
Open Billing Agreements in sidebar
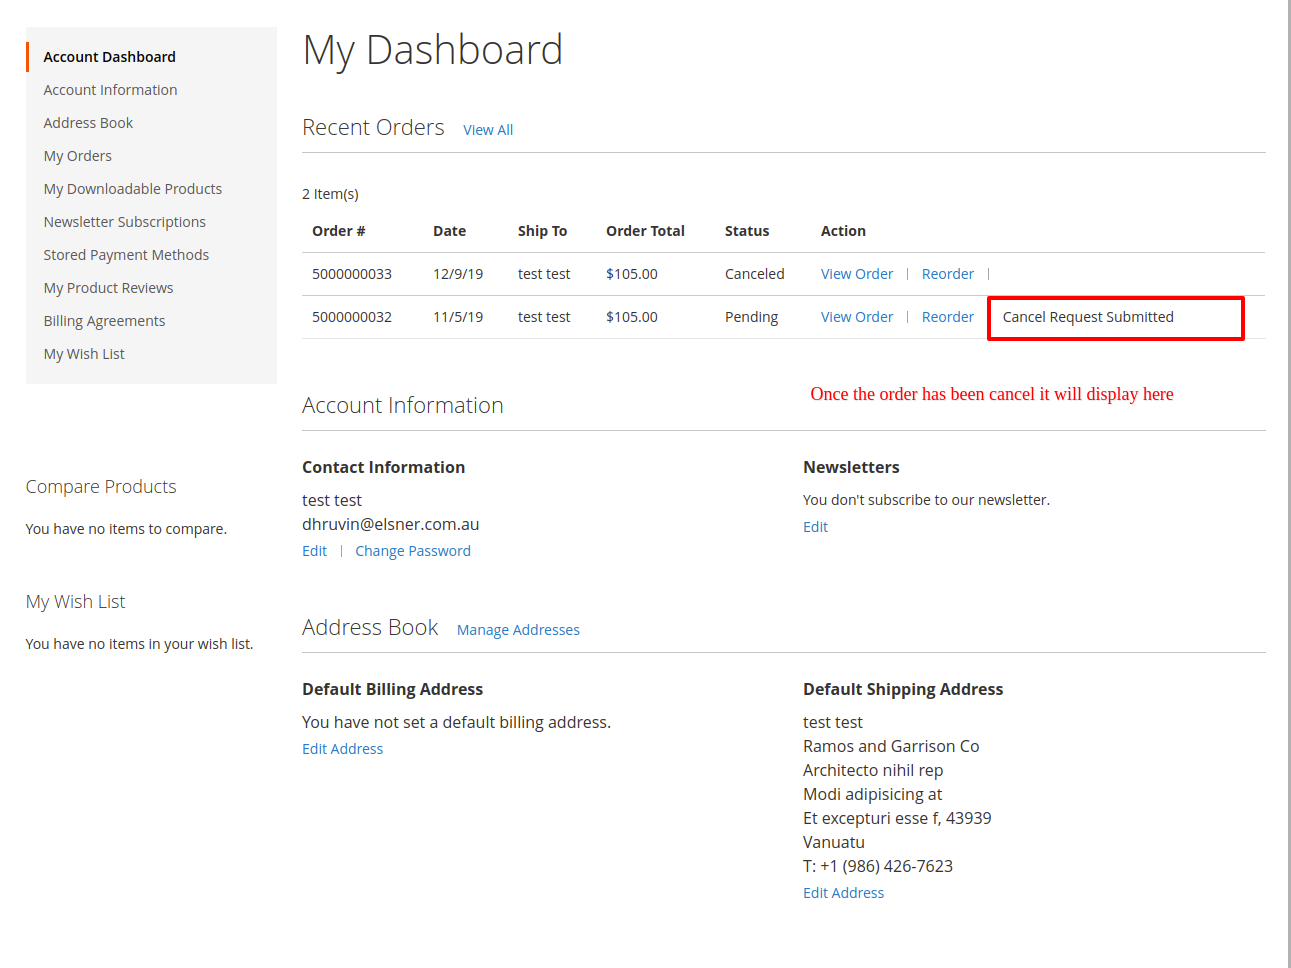coord(104,321)
